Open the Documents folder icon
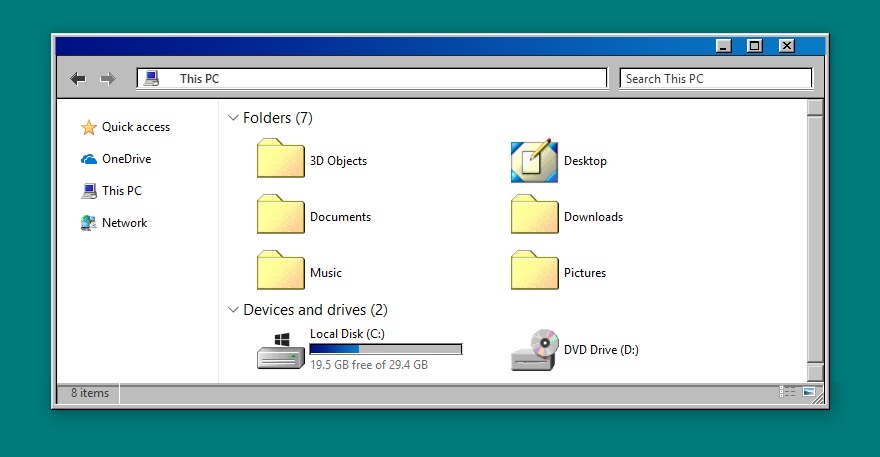 coord(280,216)
